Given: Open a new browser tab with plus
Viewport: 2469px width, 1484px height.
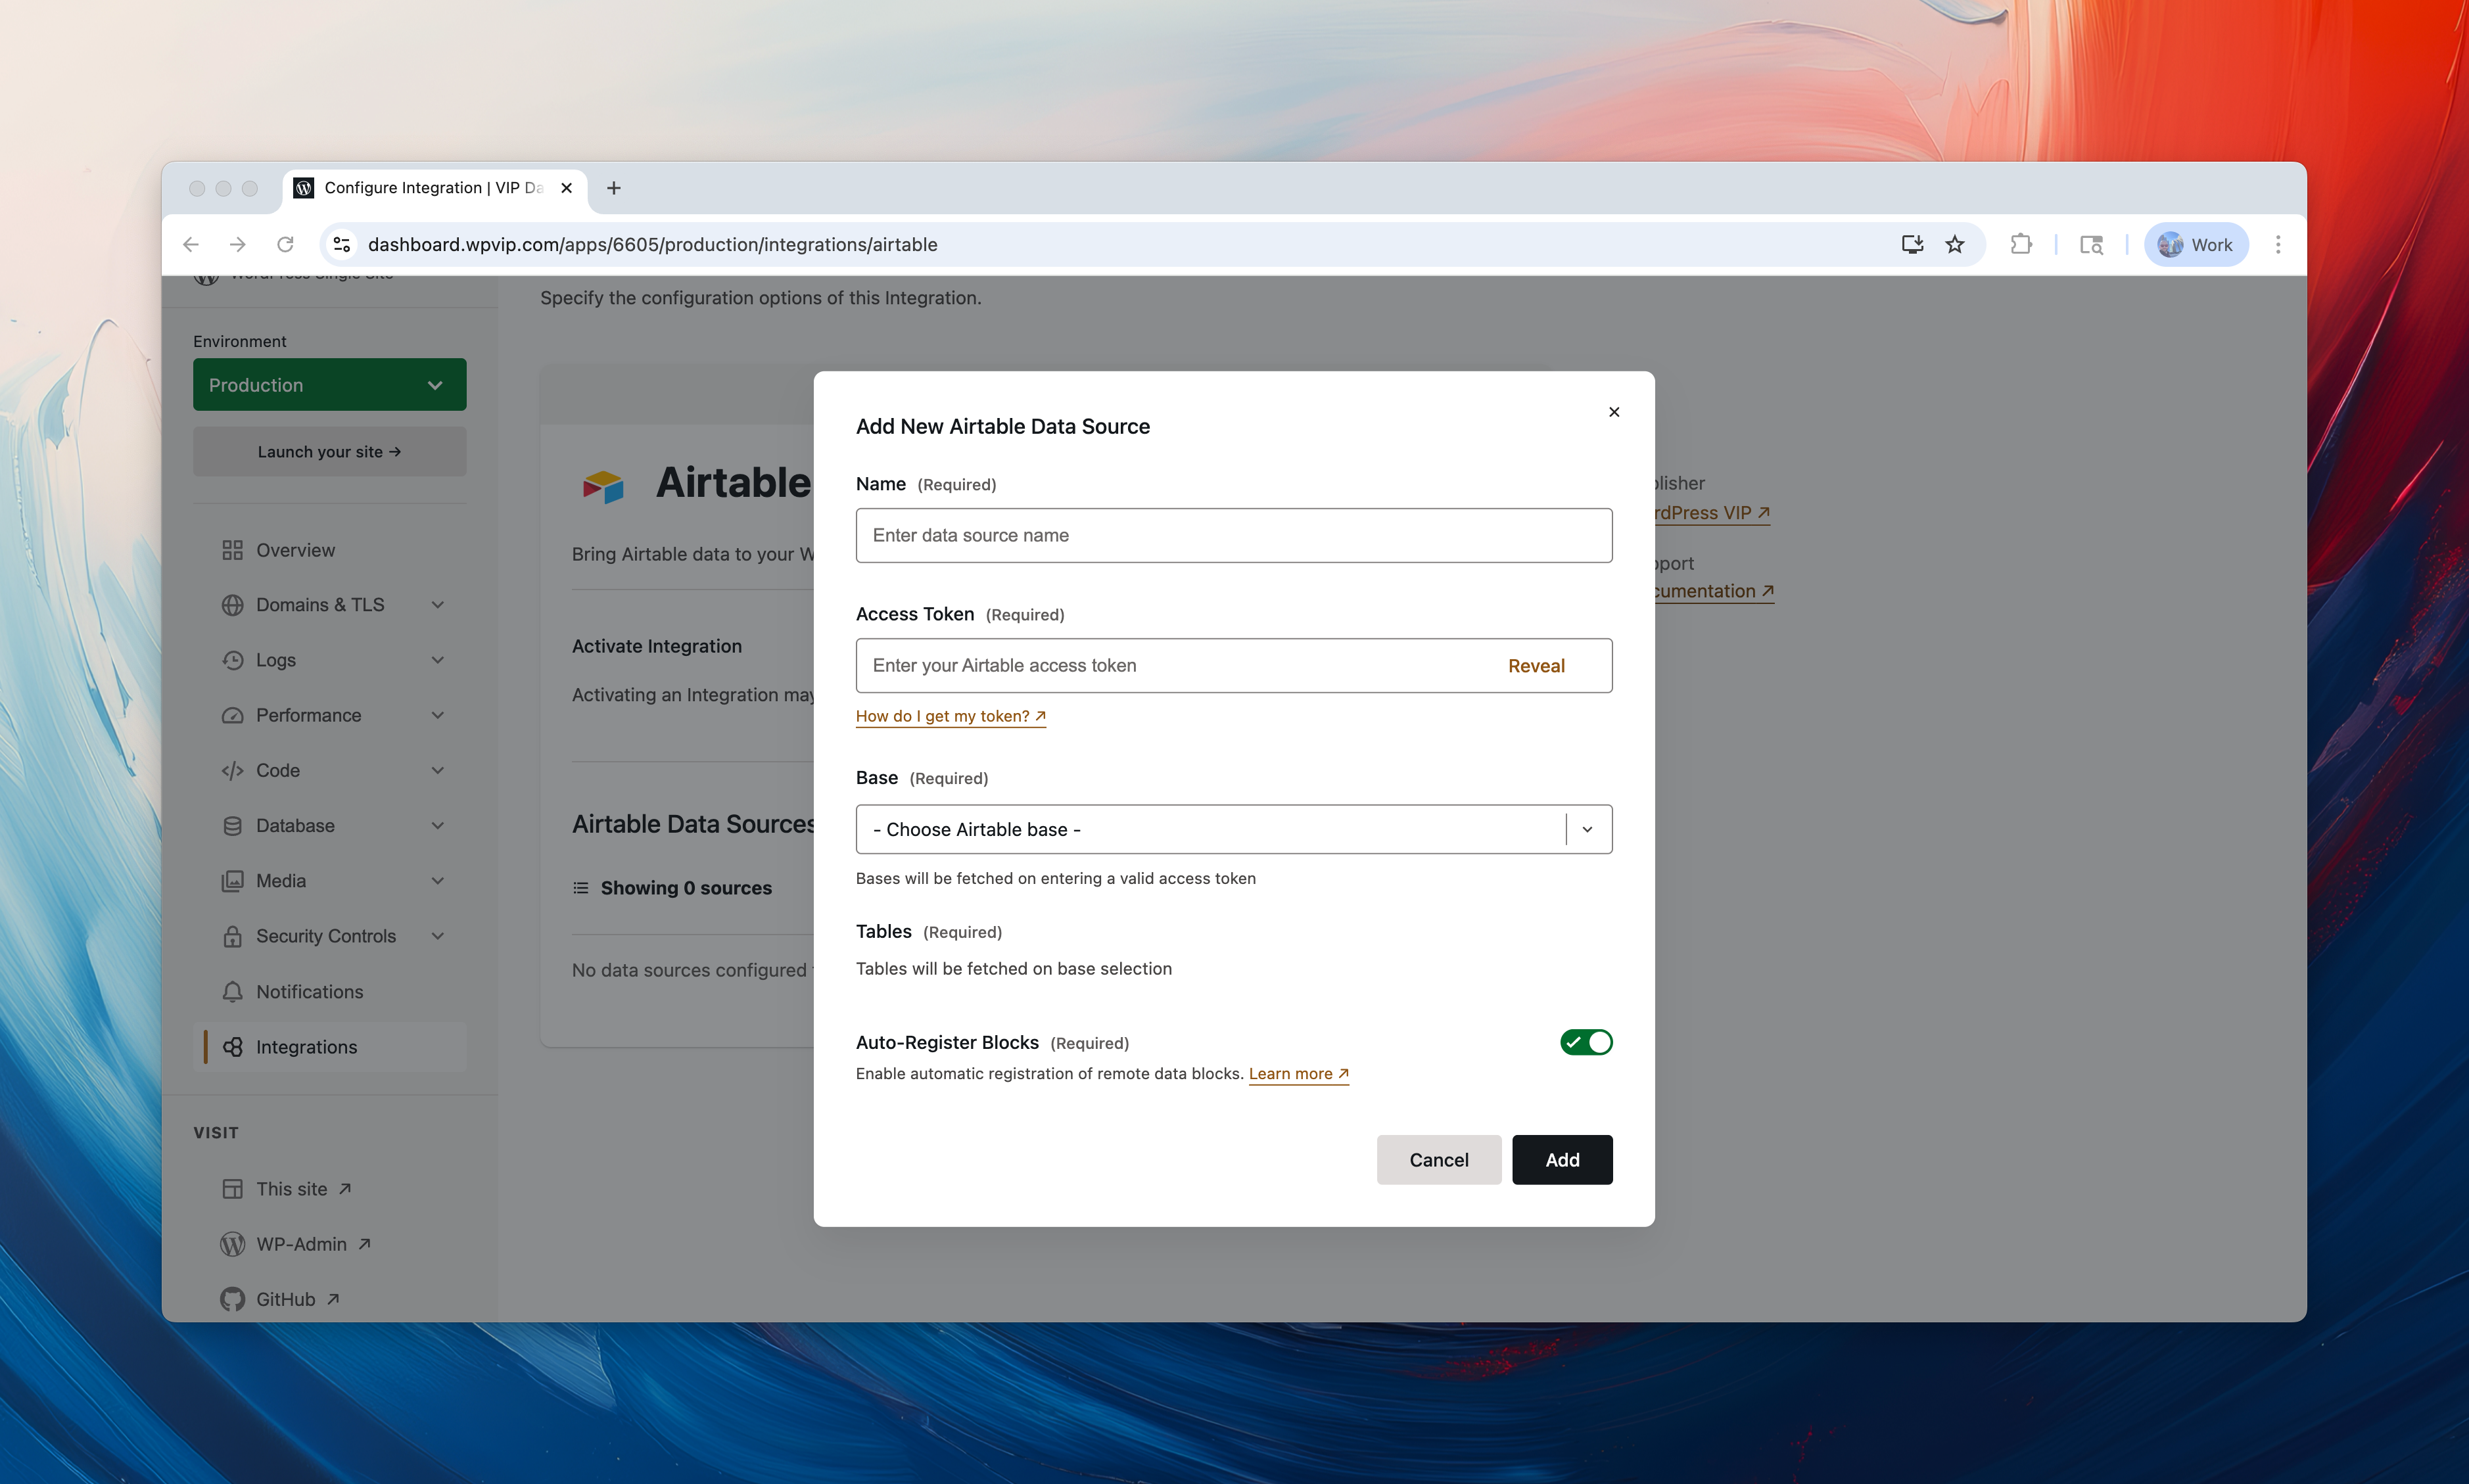Looking at the screenshot, I should 613,188.
